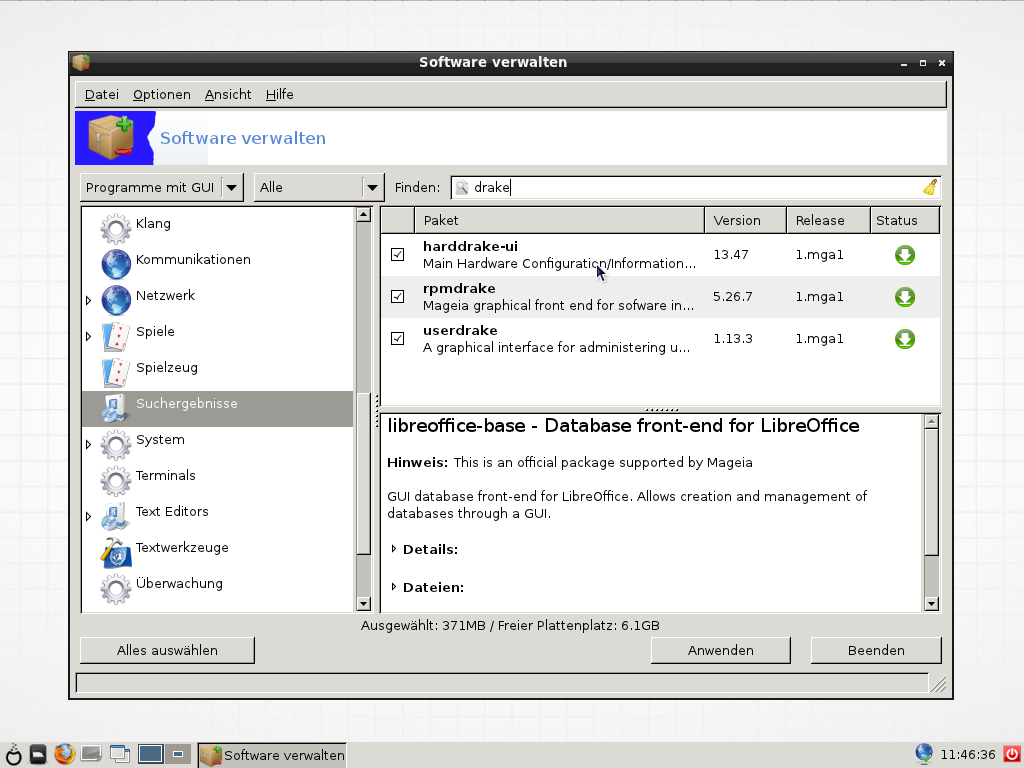The width and height of the screenshot is (1024, 768).
Task: Click the harddrake-ui install status icon
Action: point(904,255)
